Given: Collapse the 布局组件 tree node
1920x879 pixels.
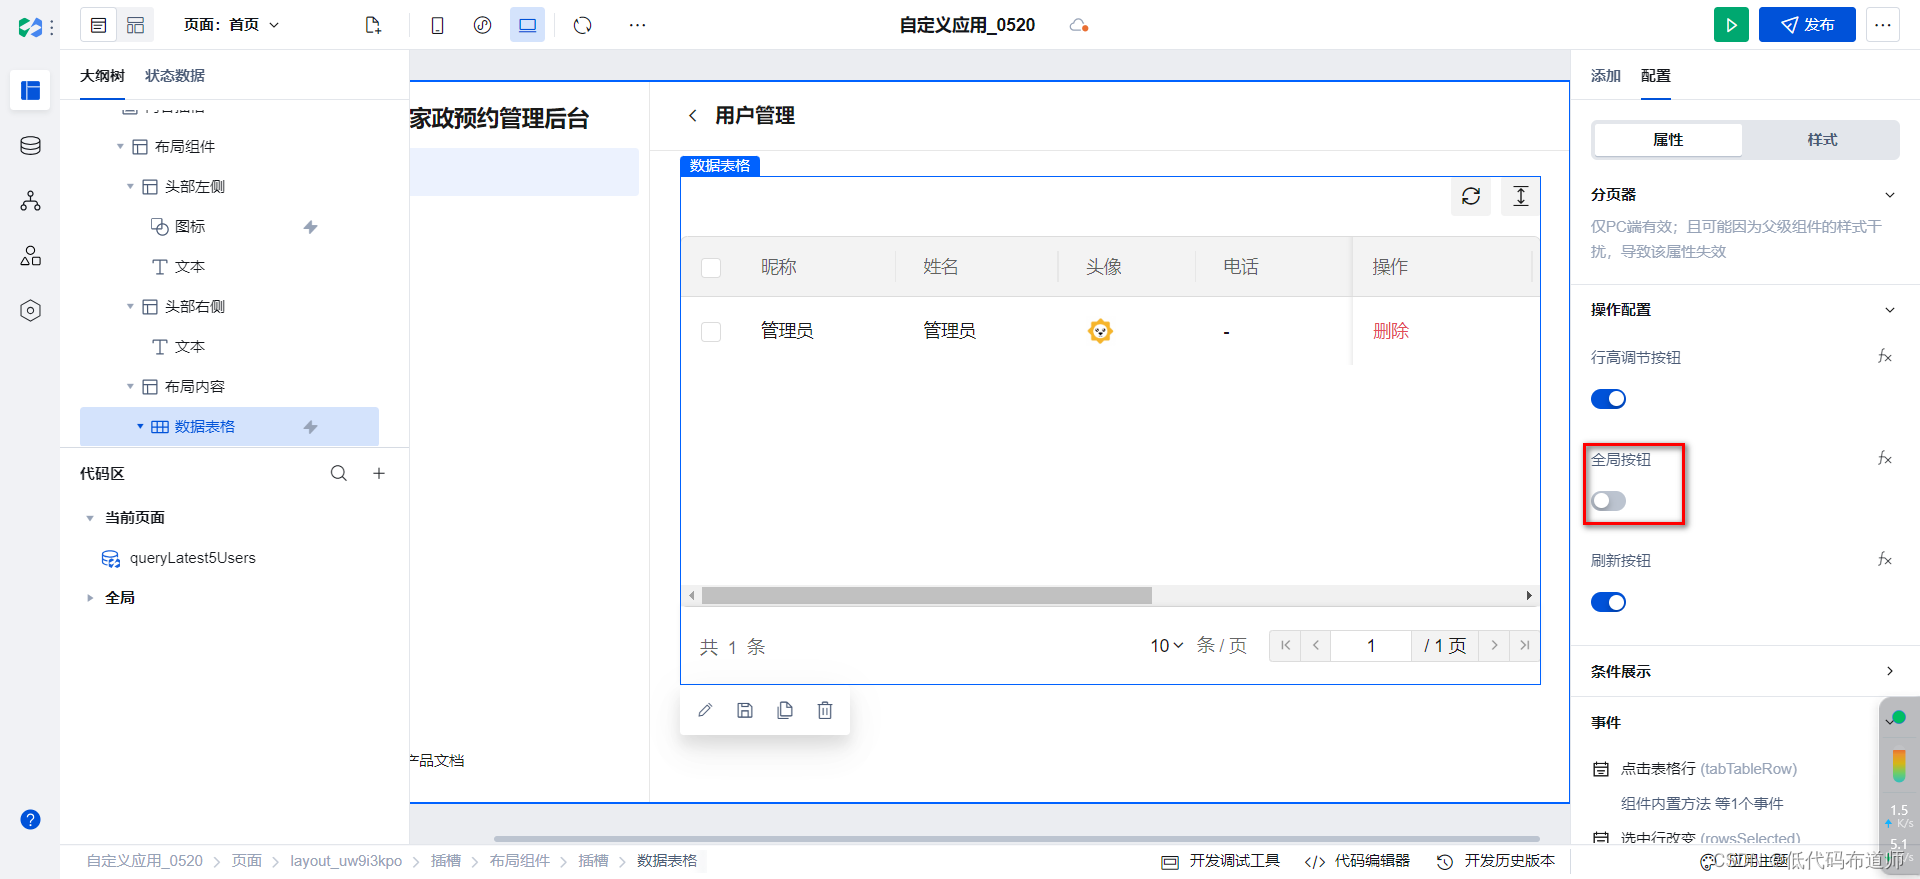Looking at the screenshot, I should (120, 147).
